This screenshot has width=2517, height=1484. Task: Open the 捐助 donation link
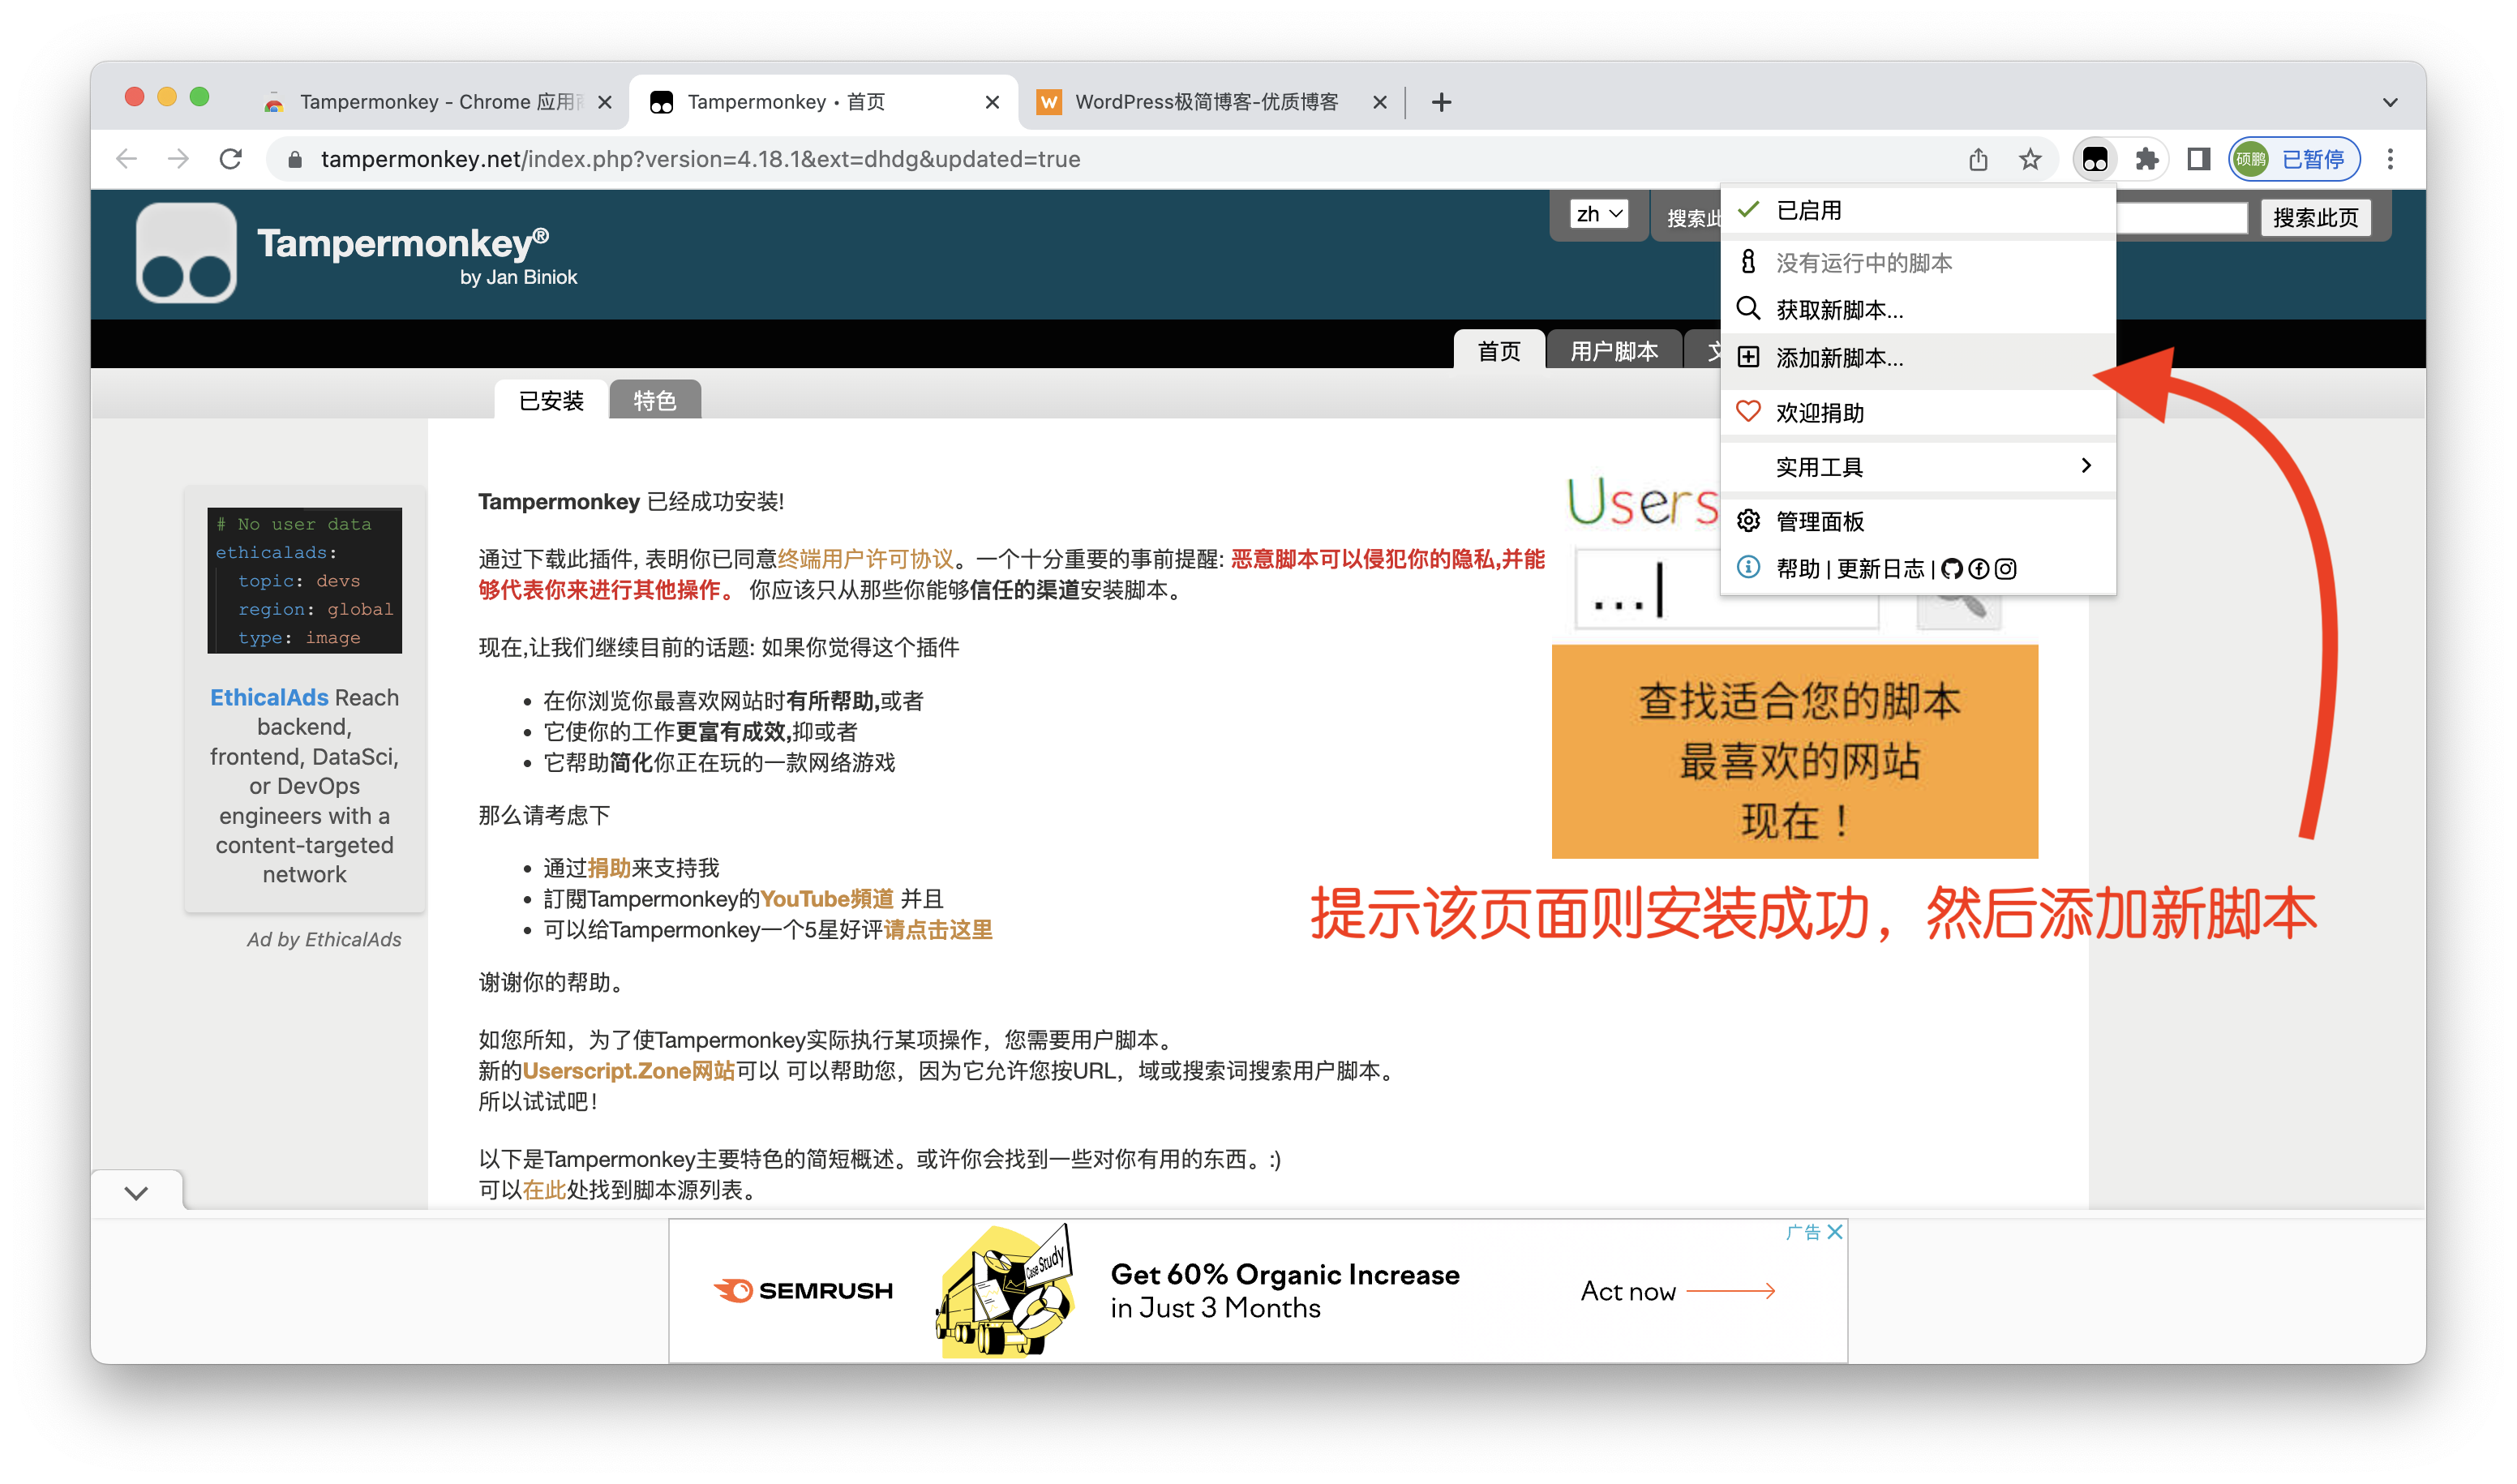click(x=609, y=868)
